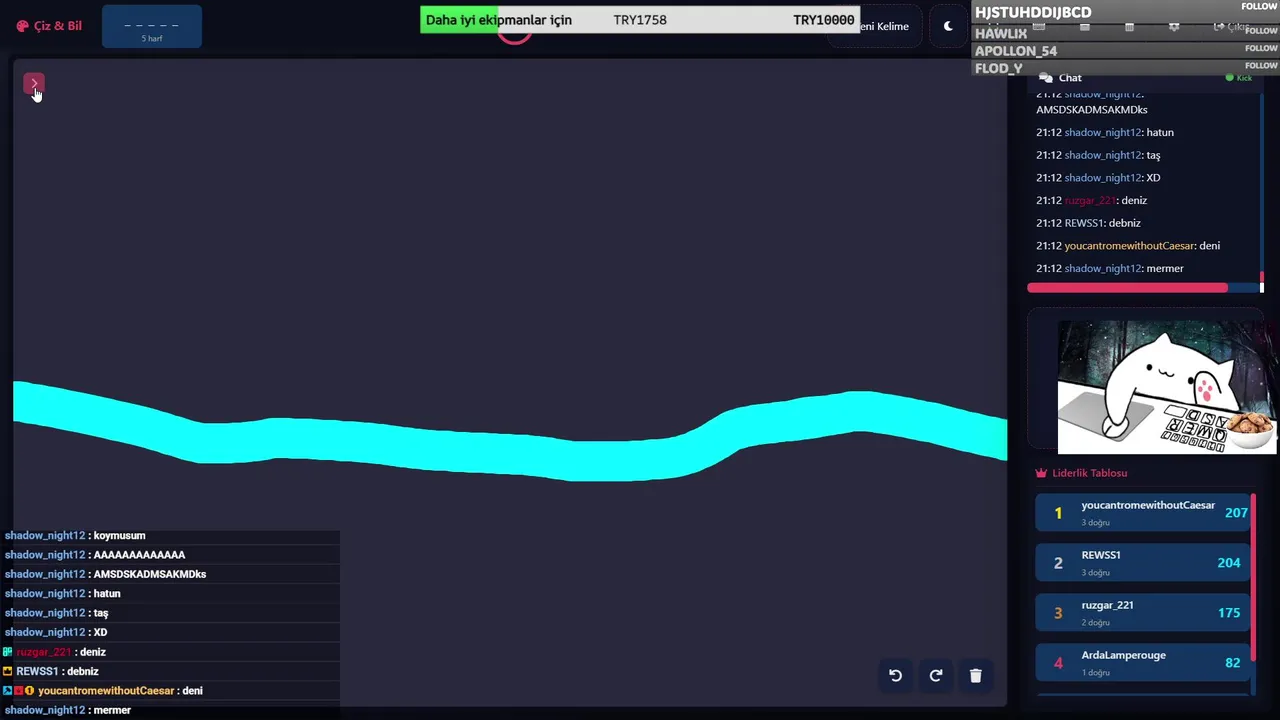Click 'koymusum' message in overlay chat
1280x720 pixels.
[x=75, y=536]
